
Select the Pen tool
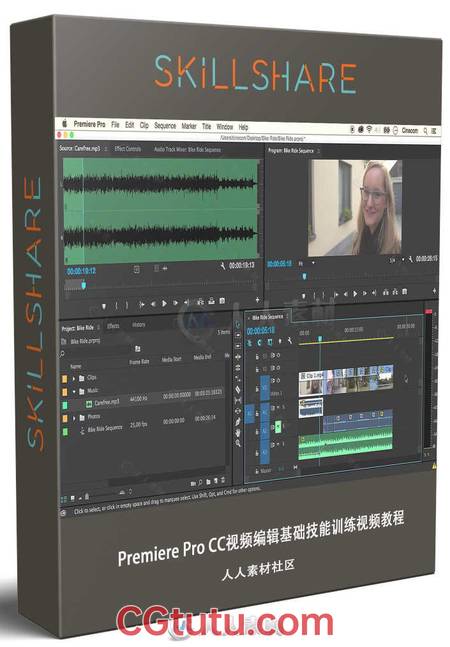(x=238, y=422)
